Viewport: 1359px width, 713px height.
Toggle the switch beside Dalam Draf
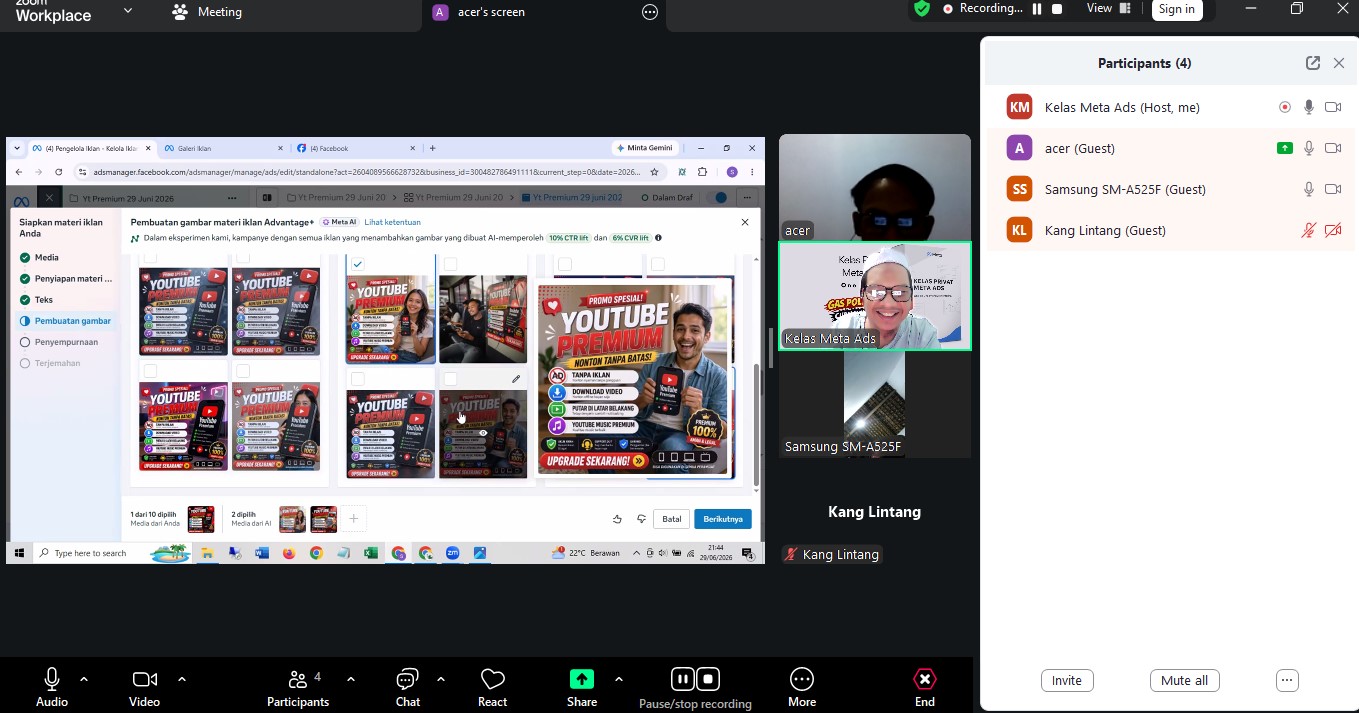coord(716,197)
